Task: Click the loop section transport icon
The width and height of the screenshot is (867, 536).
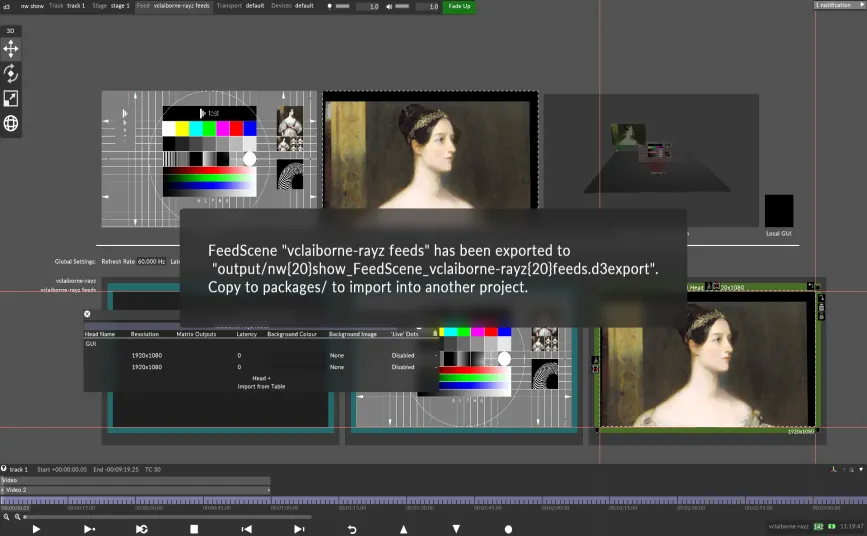Action: click(142, 529)
